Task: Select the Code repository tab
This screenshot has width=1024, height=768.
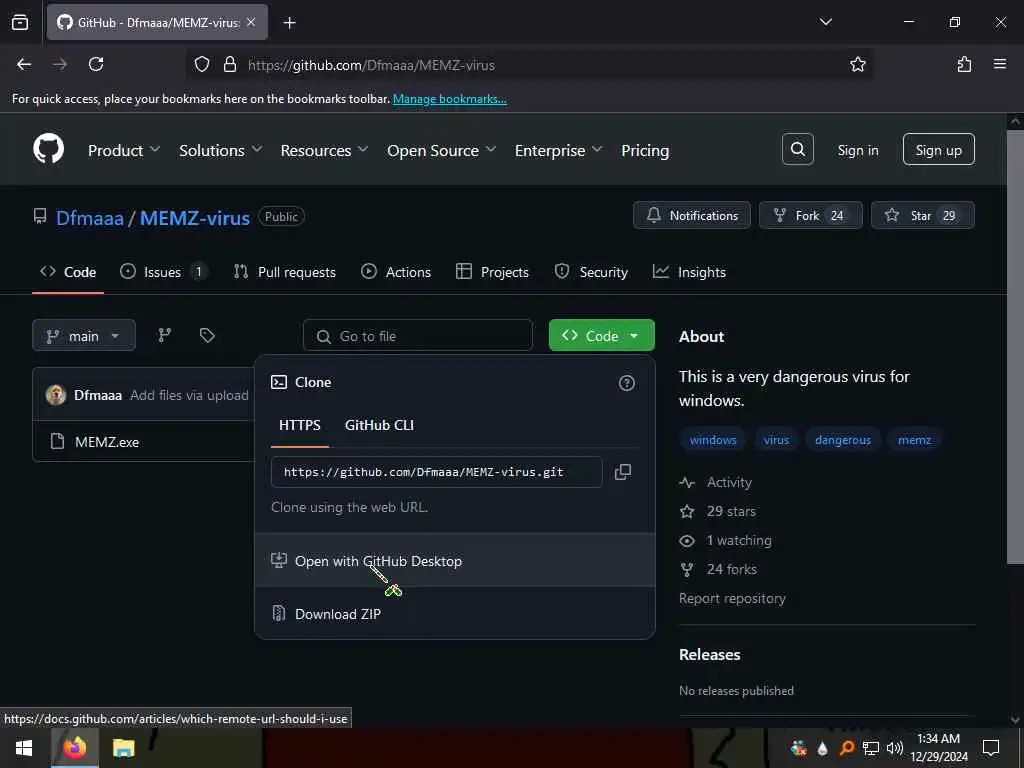Action: (x=68, y=272)
